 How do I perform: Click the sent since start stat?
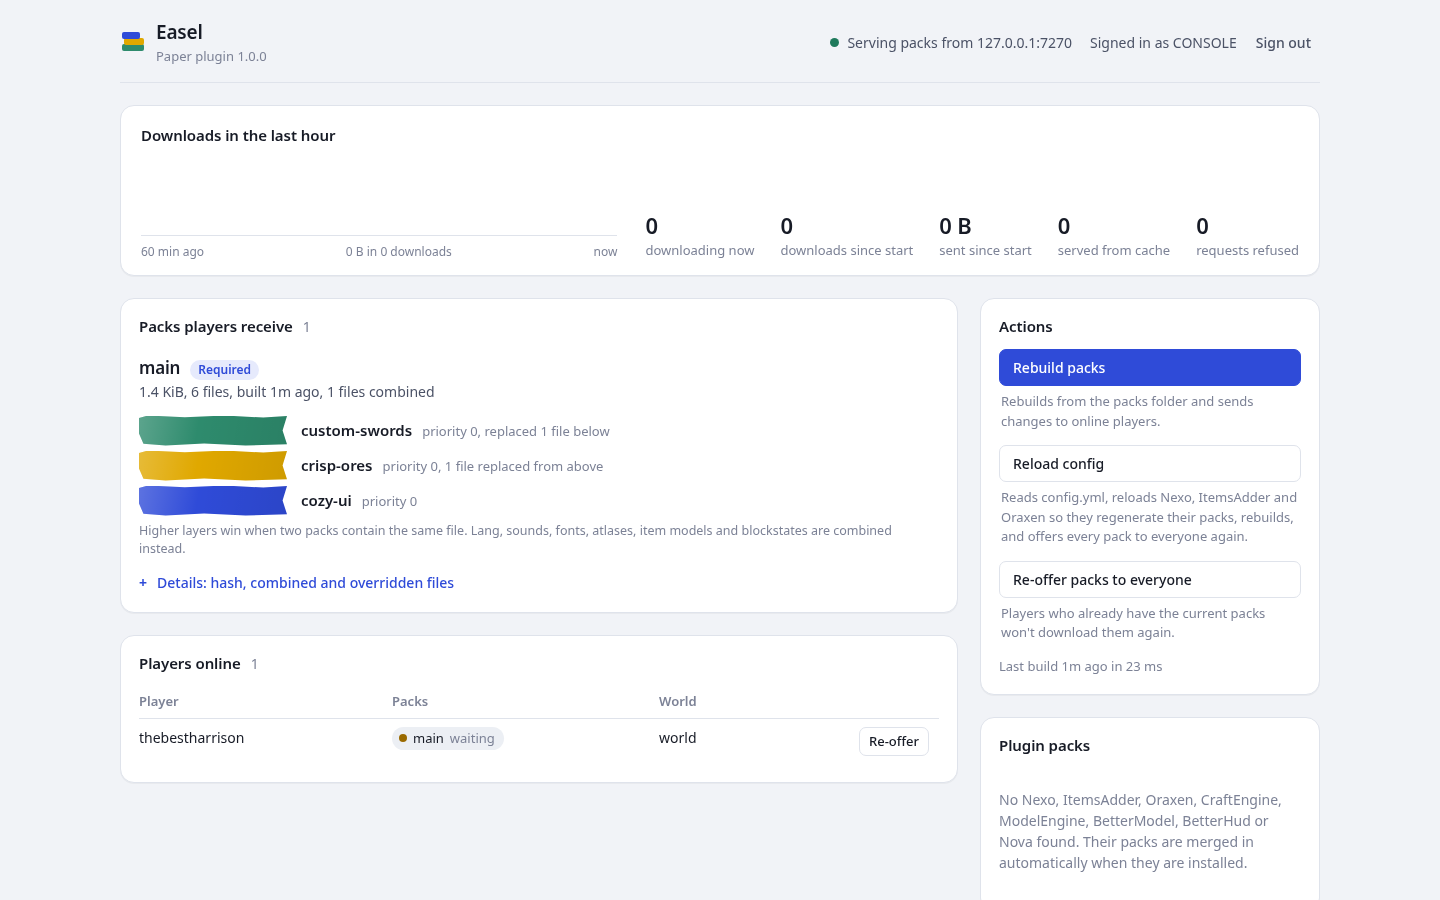click(985, 237)
